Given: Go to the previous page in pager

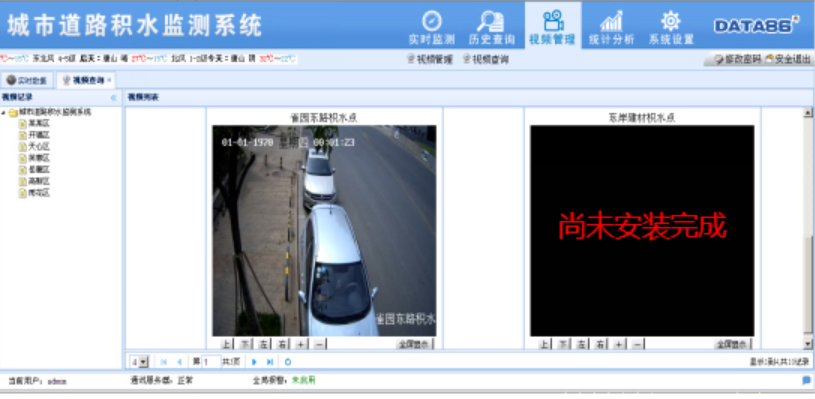Looking at the screenshot, I should pyautogui.click(x=179, y=362).
